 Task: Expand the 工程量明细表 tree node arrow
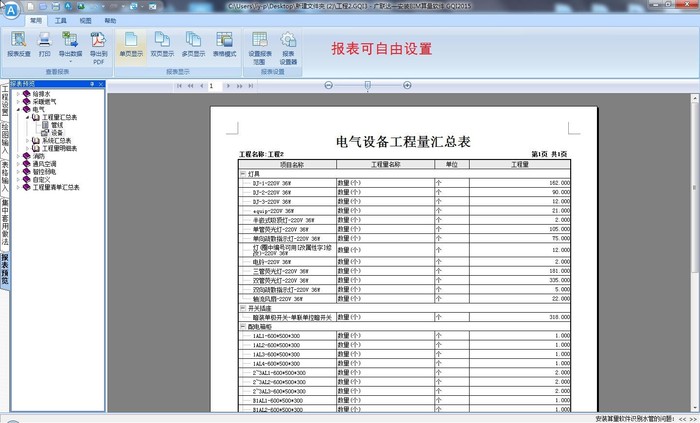click(28, 148)
